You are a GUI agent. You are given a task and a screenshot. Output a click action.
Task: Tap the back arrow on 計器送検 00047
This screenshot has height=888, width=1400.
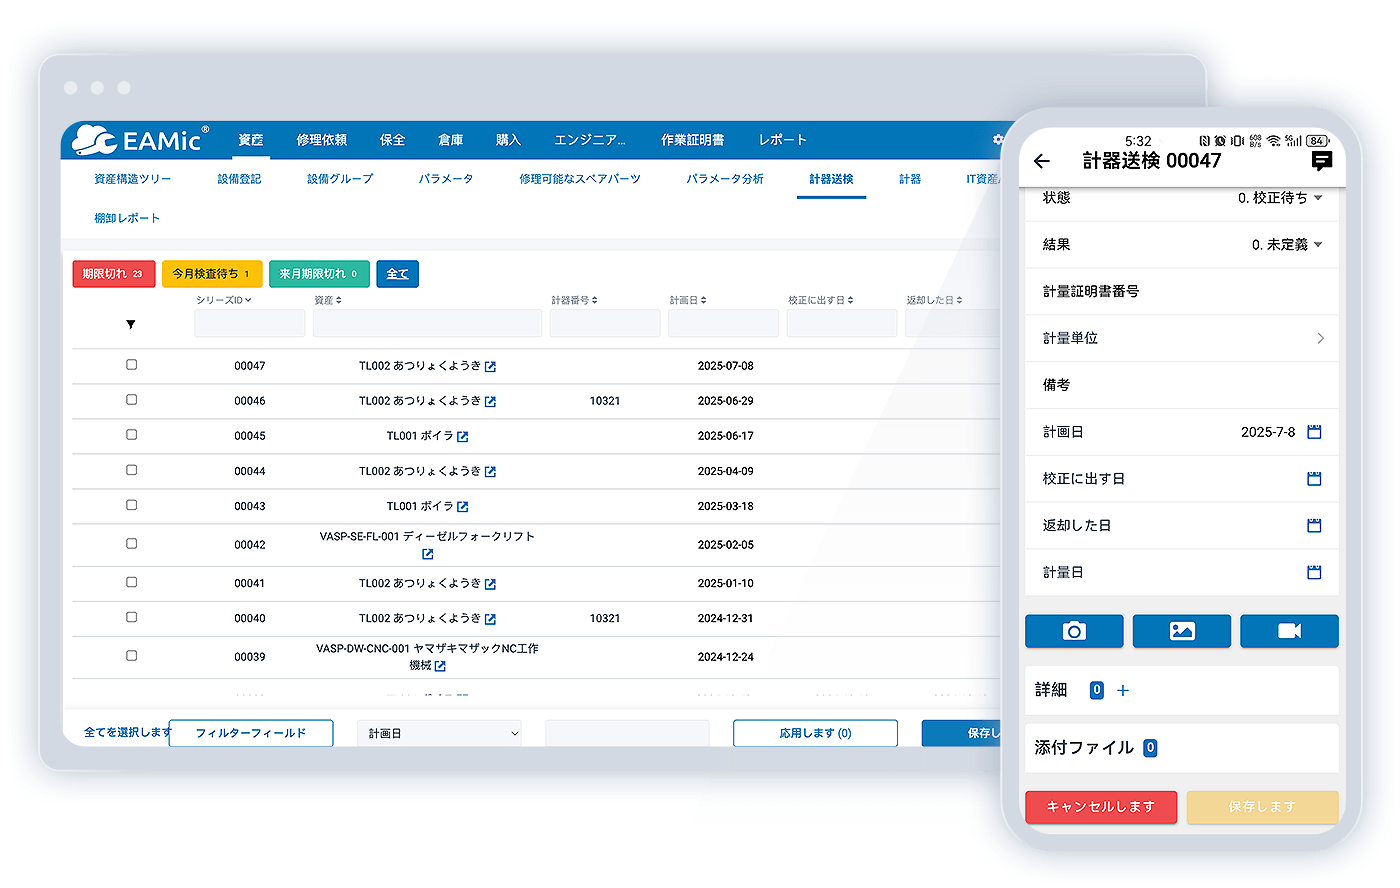(1042, 161)
